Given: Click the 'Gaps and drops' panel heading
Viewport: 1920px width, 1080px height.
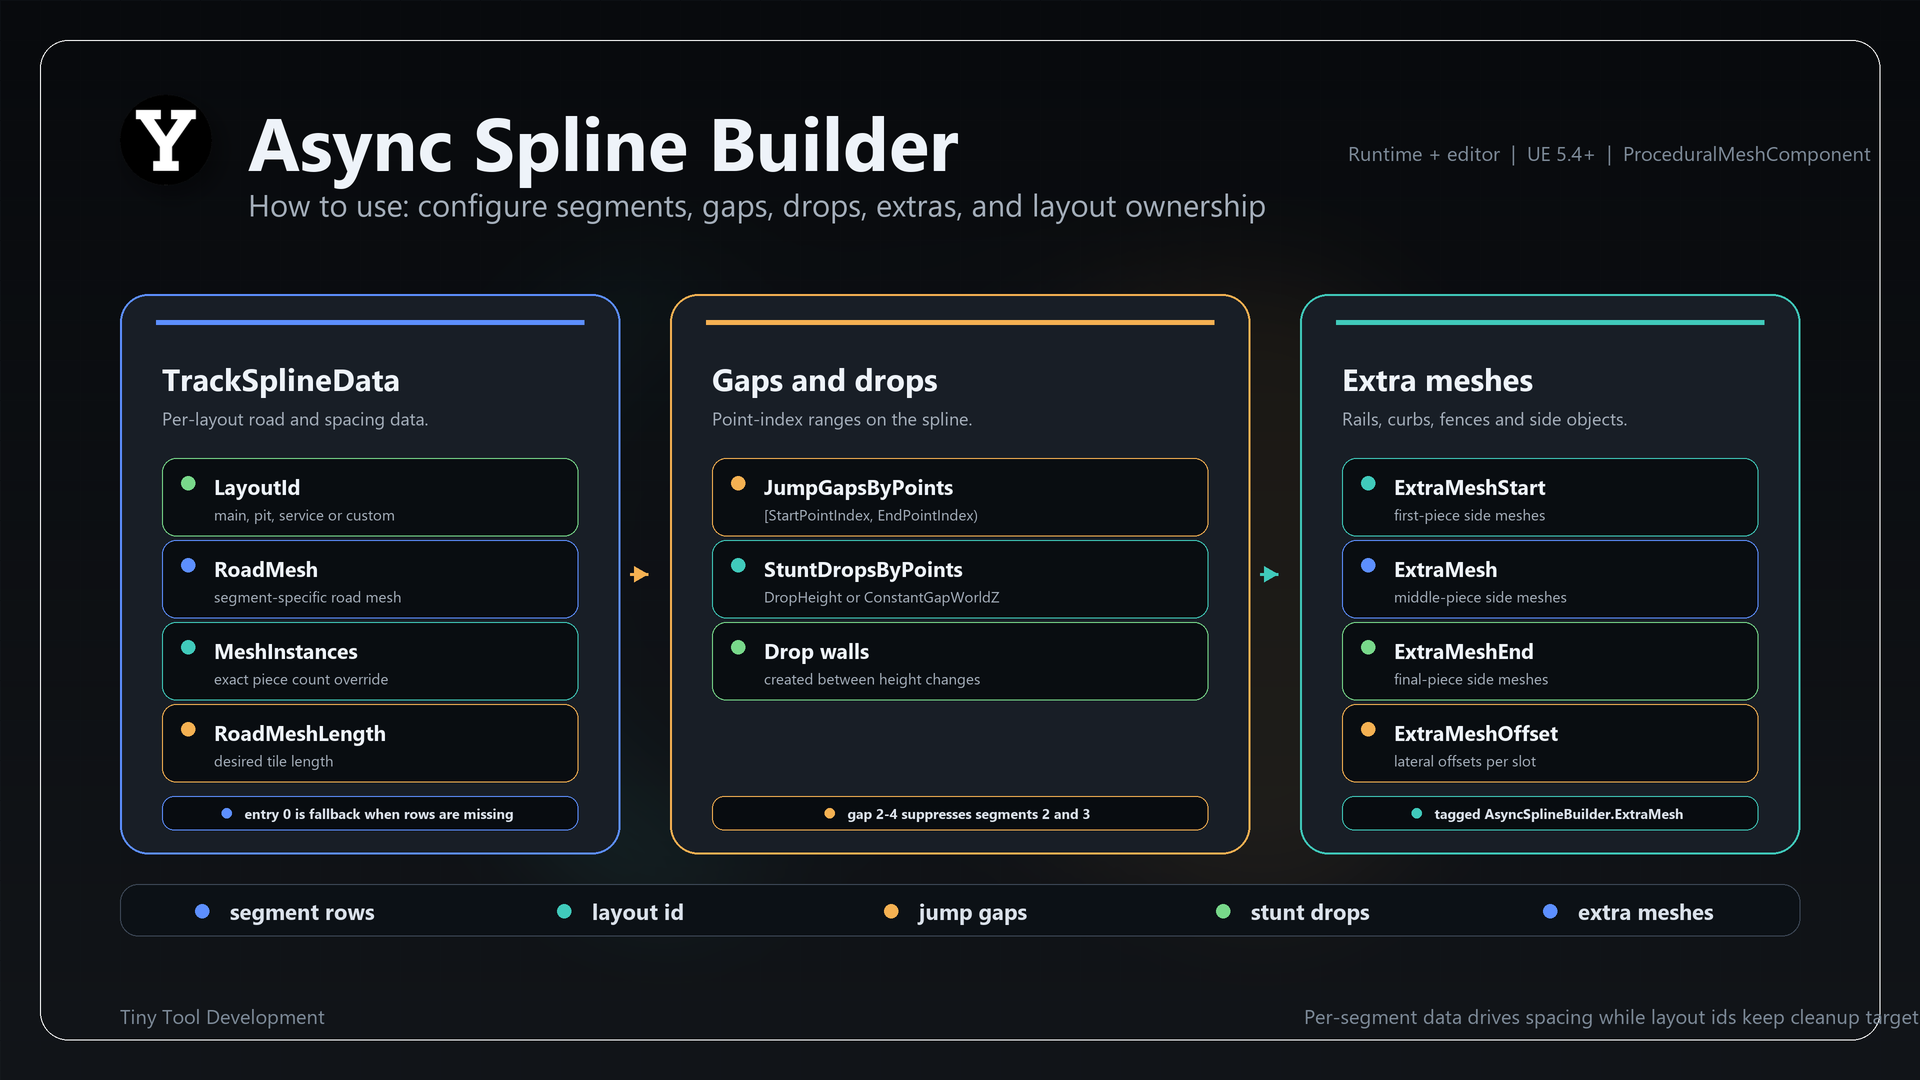Looking at the screenshot, I should (x=825, y=380).
